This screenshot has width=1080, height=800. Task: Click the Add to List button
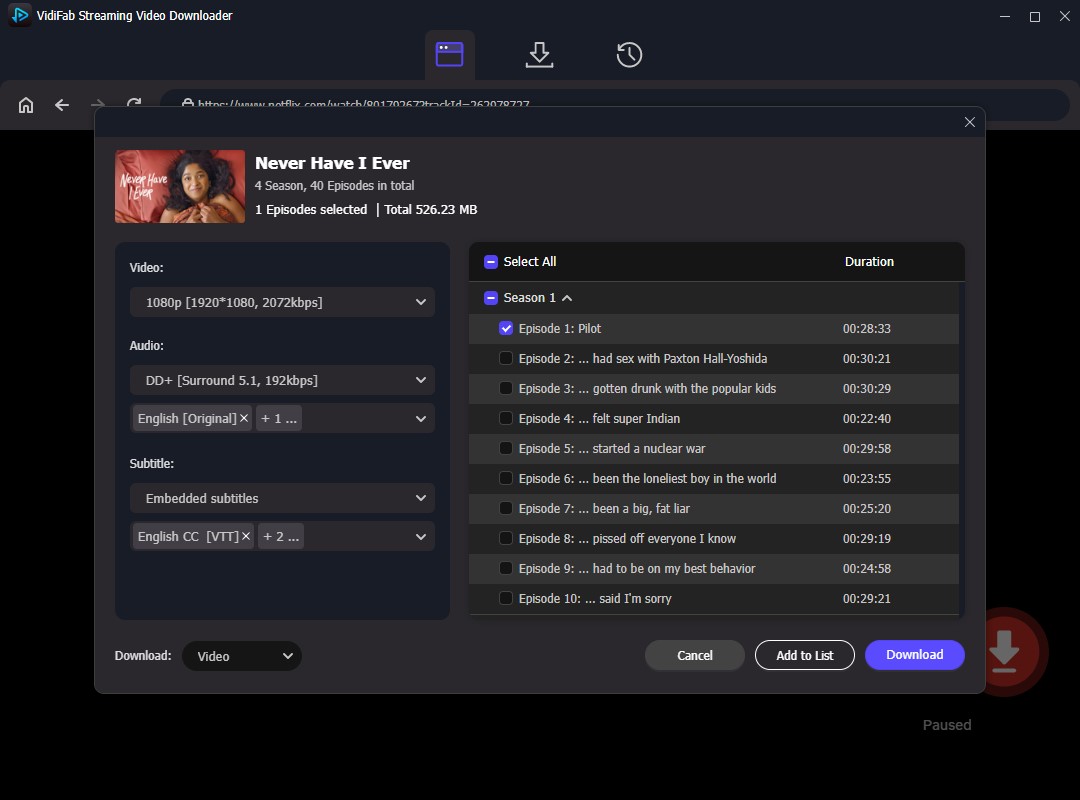[x=804, y=655]
